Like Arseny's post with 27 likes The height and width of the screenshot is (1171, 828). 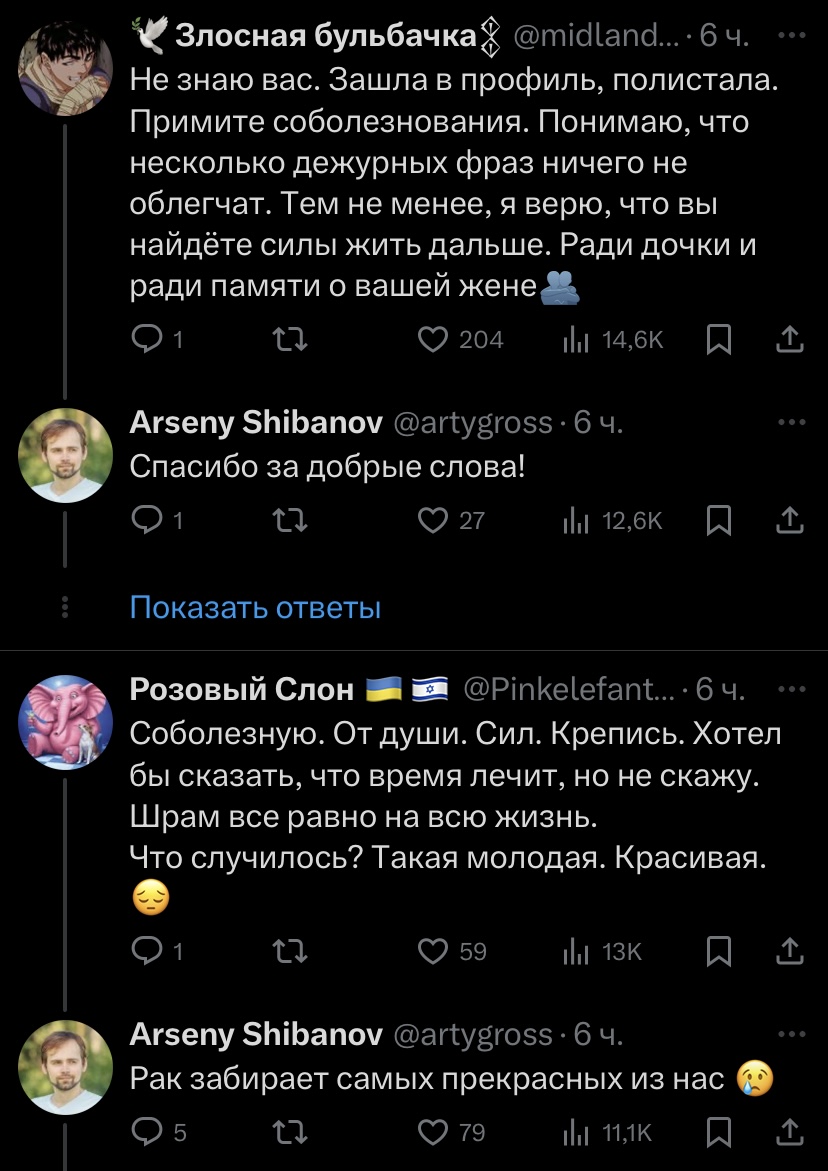(432, 519)
